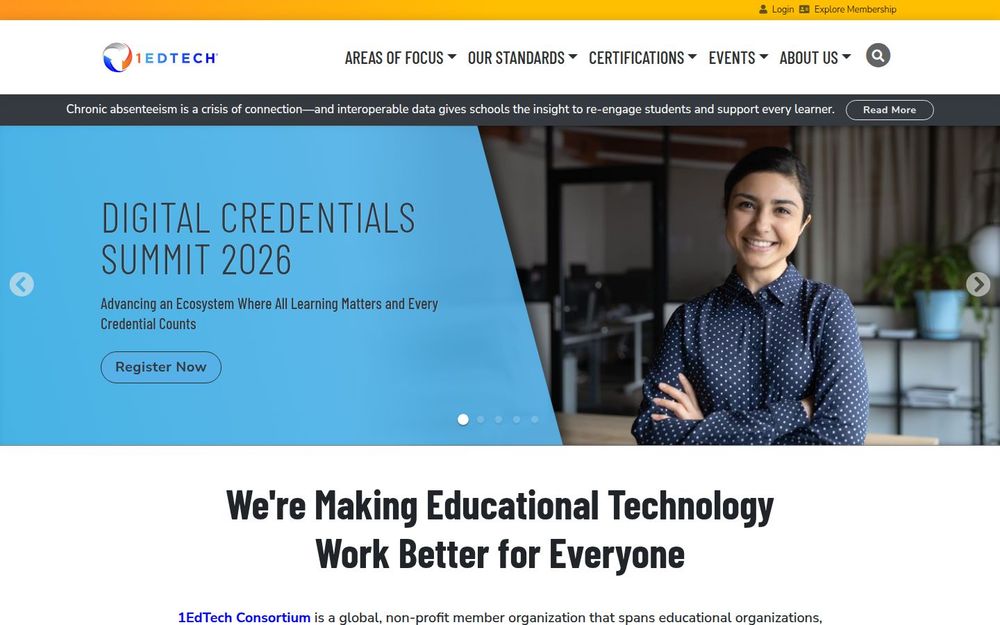Go to previous carousel slide arrow

coord(22,284)
